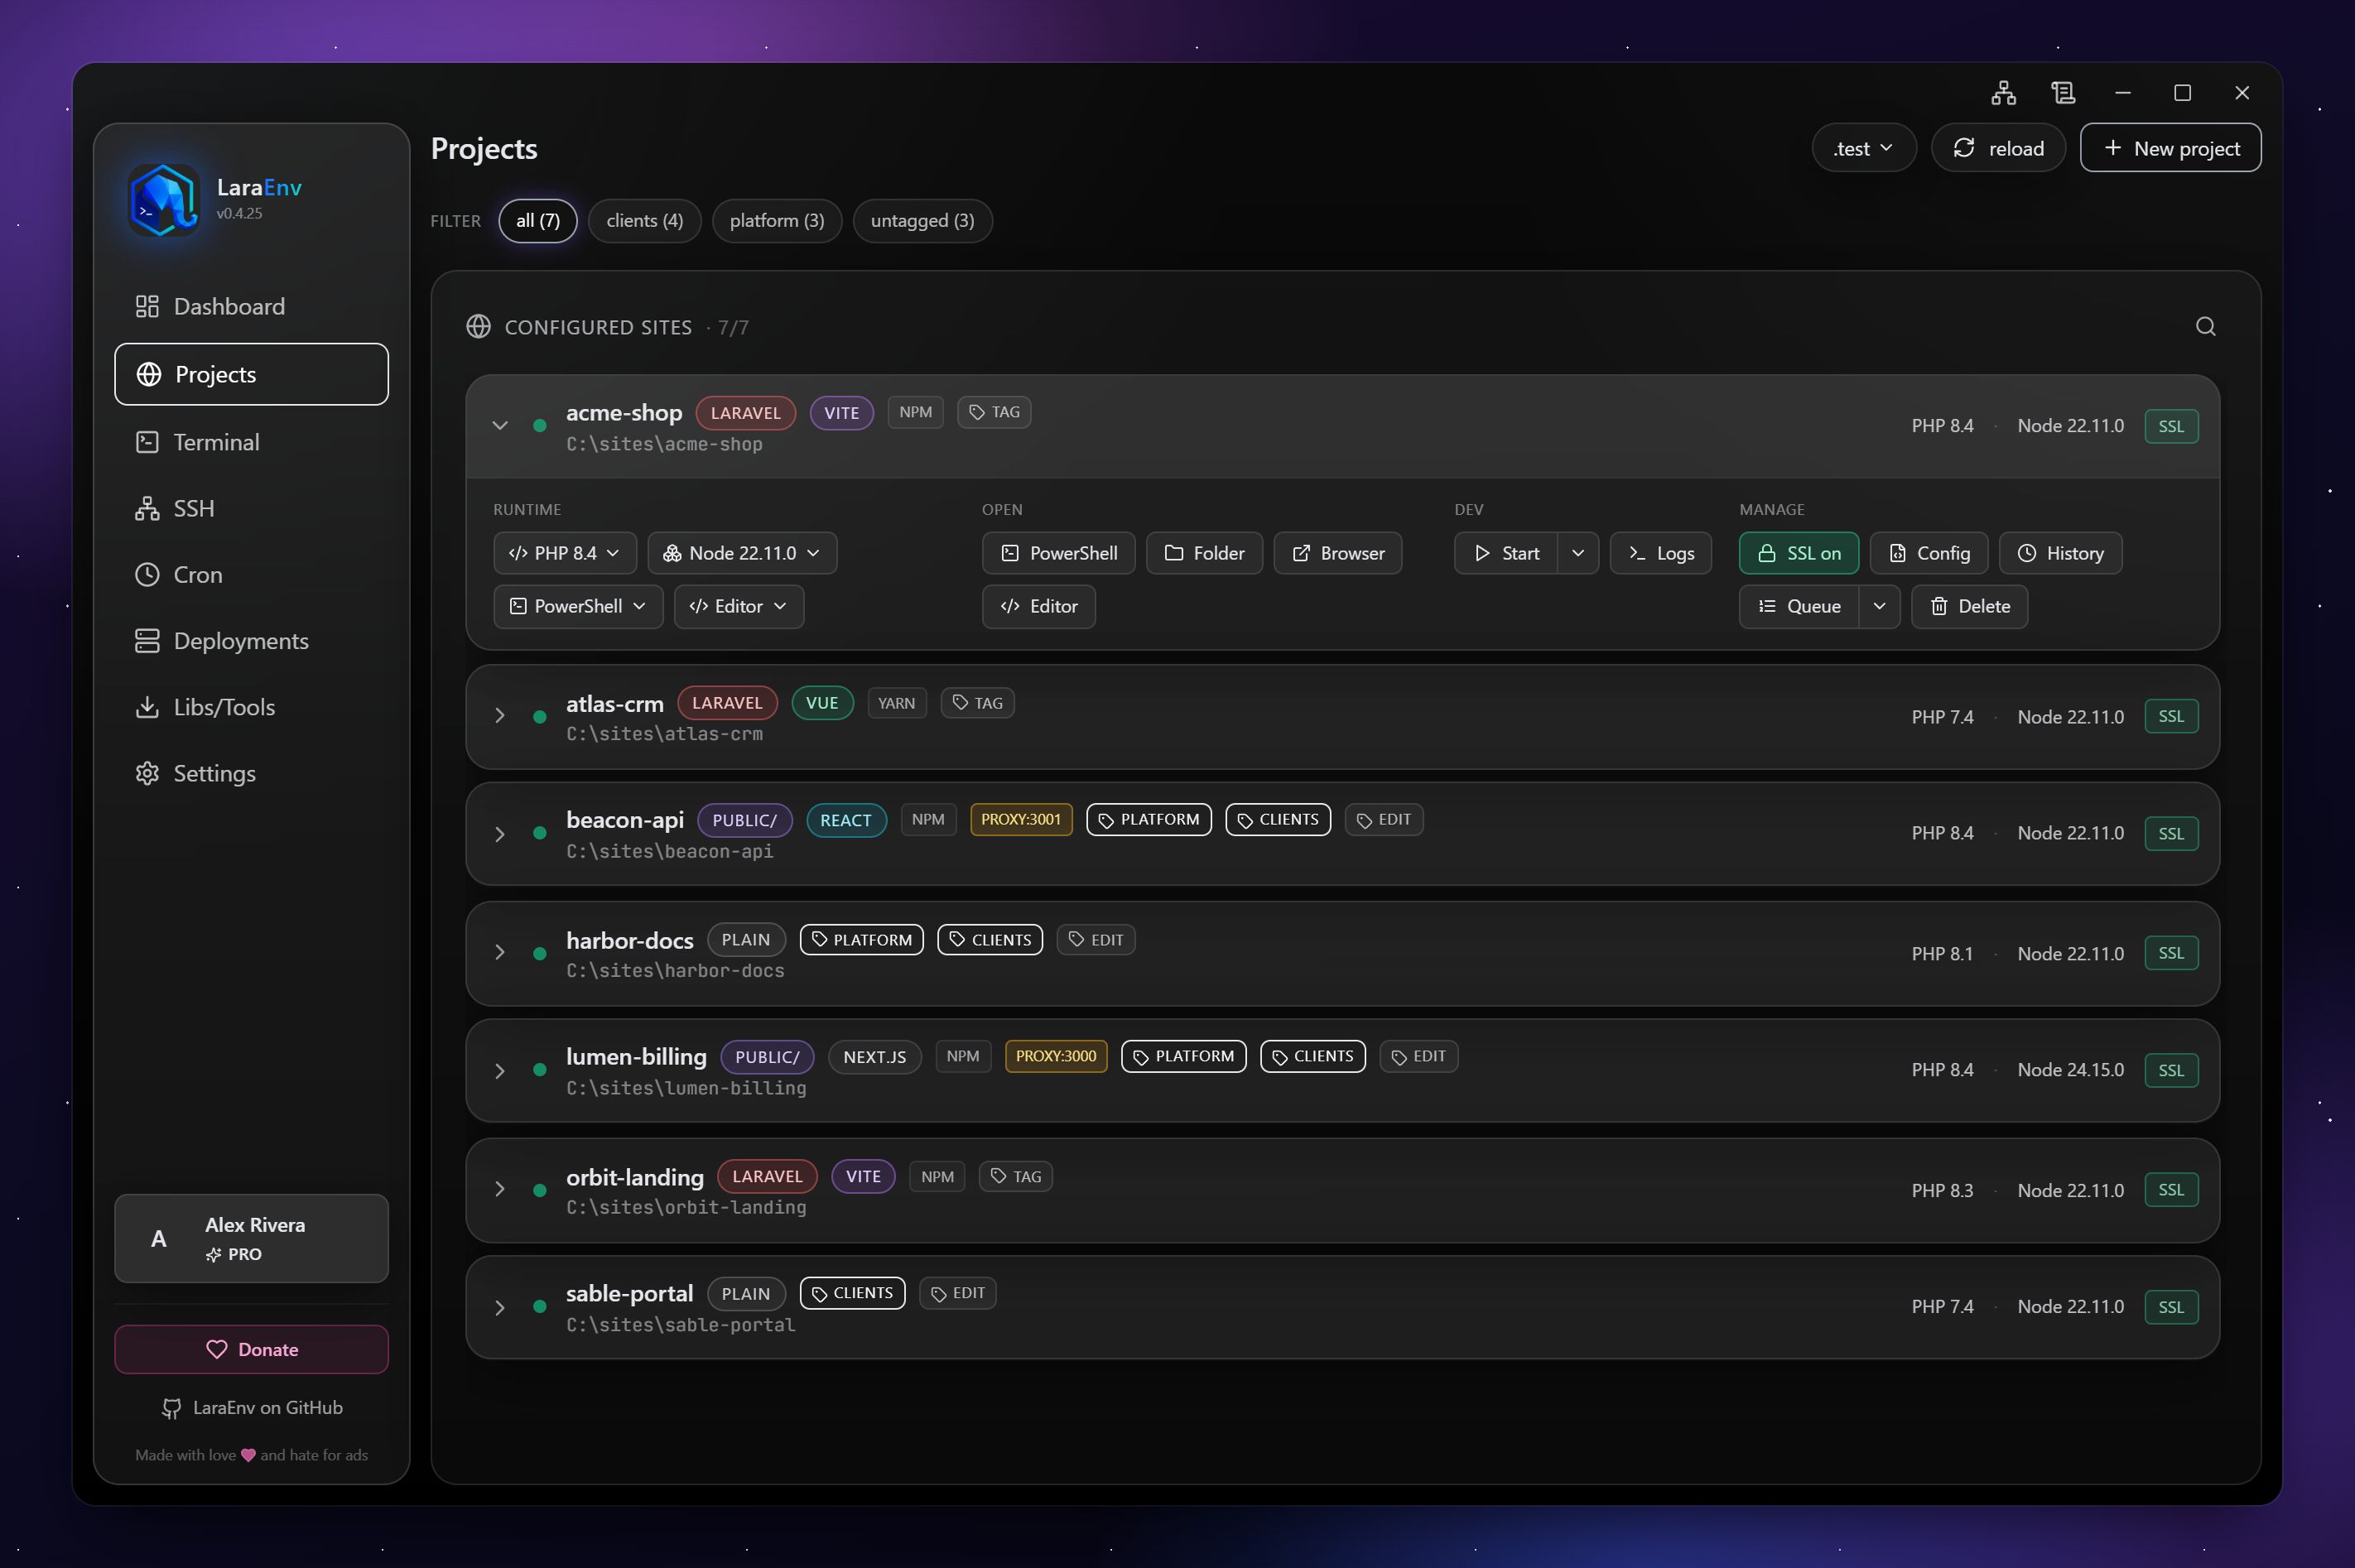Click the CLIENTS tag on harbor-docs
Image resolution: width=2355 pixels, height=1568 pixels.
[x=989, y=940]
